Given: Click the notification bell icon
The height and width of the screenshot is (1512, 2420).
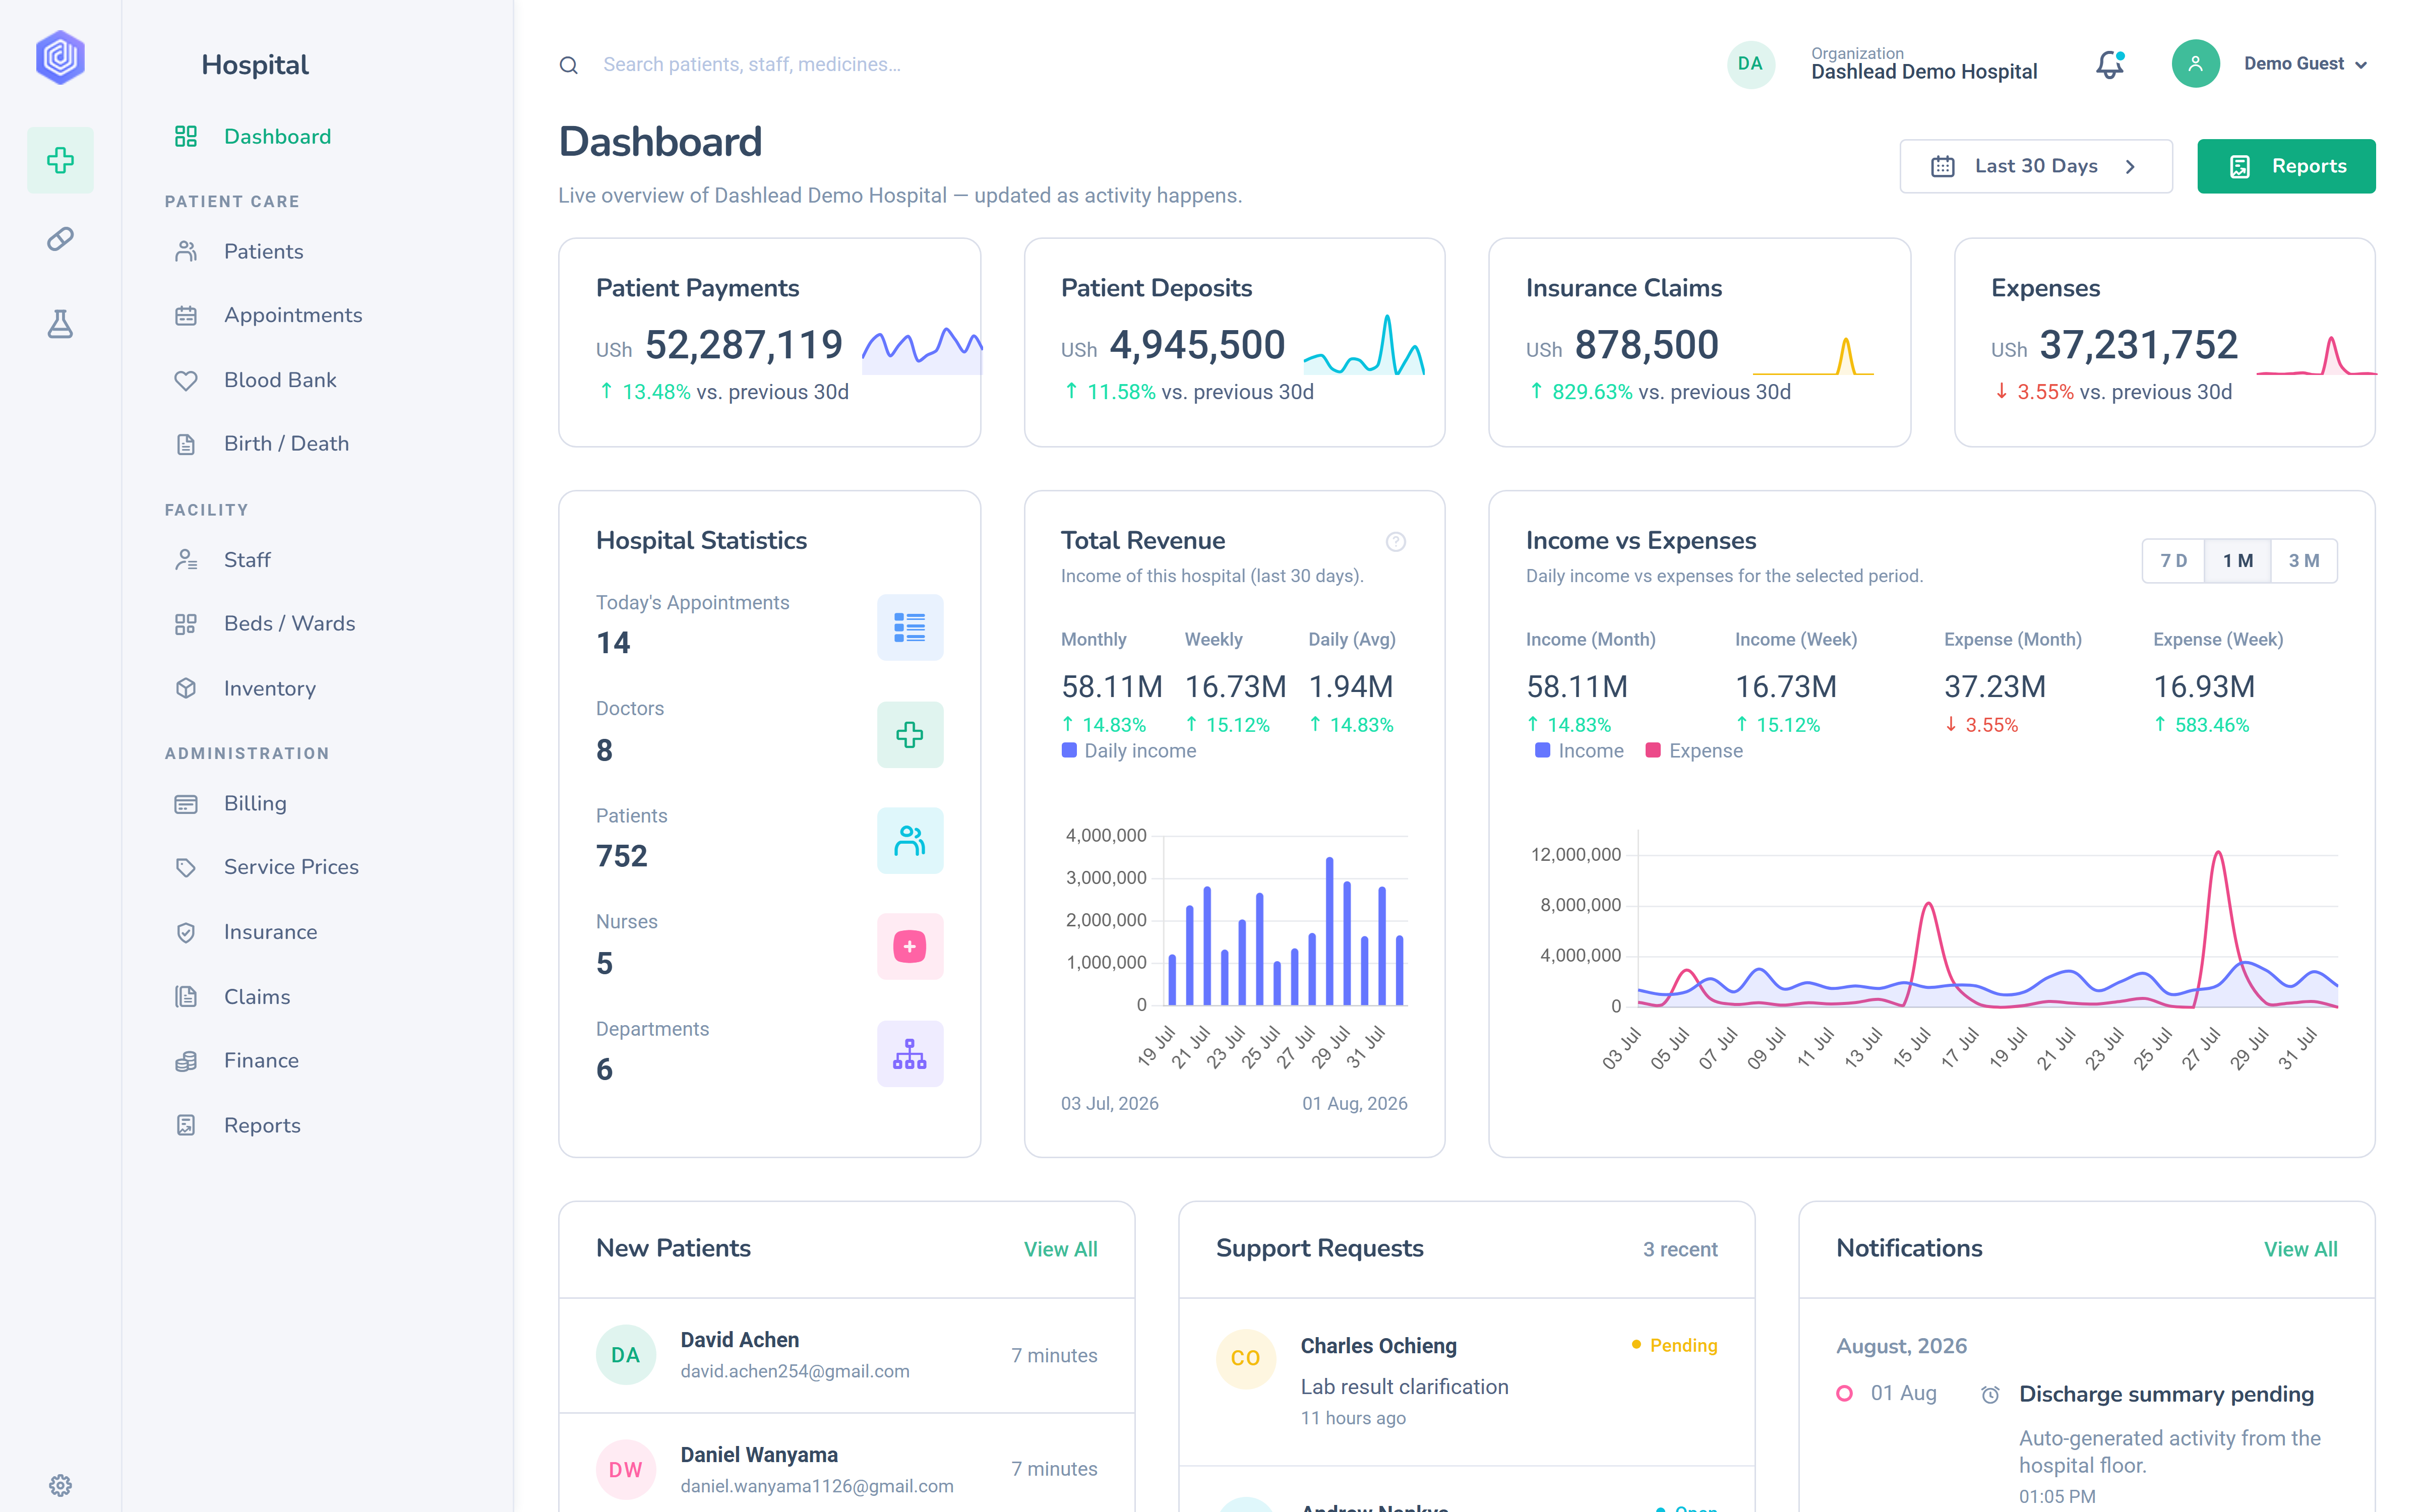Looking at the screenshot, I should (x=2110, y=65).
